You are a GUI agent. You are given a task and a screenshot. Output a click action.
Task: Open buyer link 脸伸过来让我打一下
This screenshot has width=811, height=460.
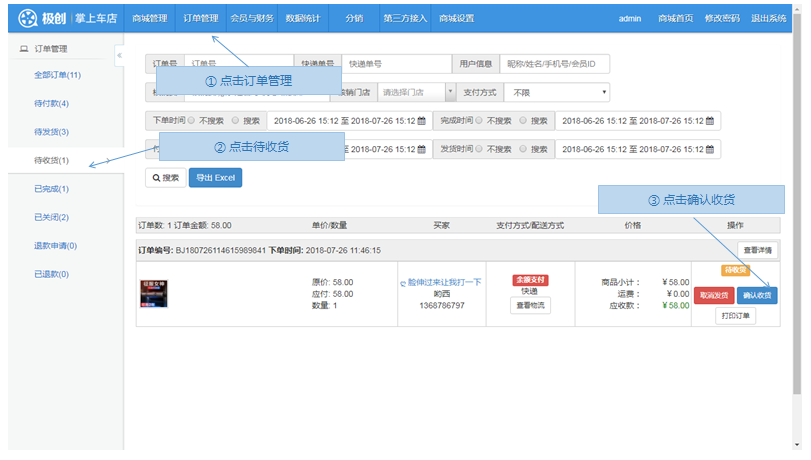pyautogui.click(x=441, y=282)
